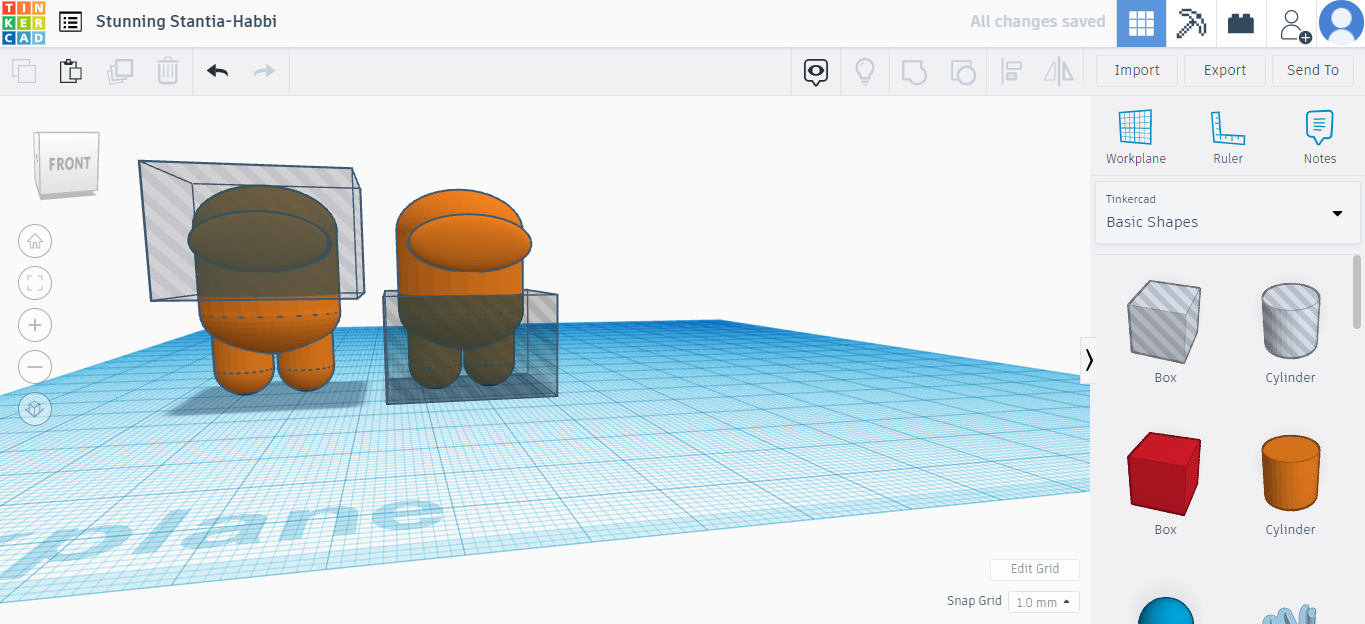Open the Snap Grid 1.0 mm dropdown
This screenshot has height=624, width=1365.
(1044, 602)
